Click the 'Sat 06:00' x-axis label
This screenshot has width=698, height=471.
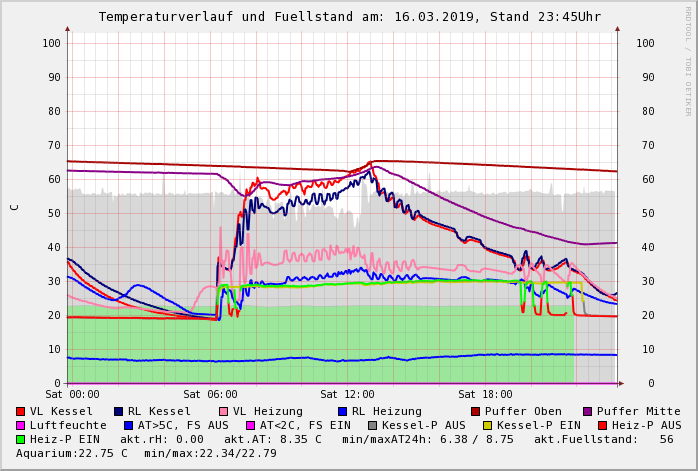pos(210,394)
